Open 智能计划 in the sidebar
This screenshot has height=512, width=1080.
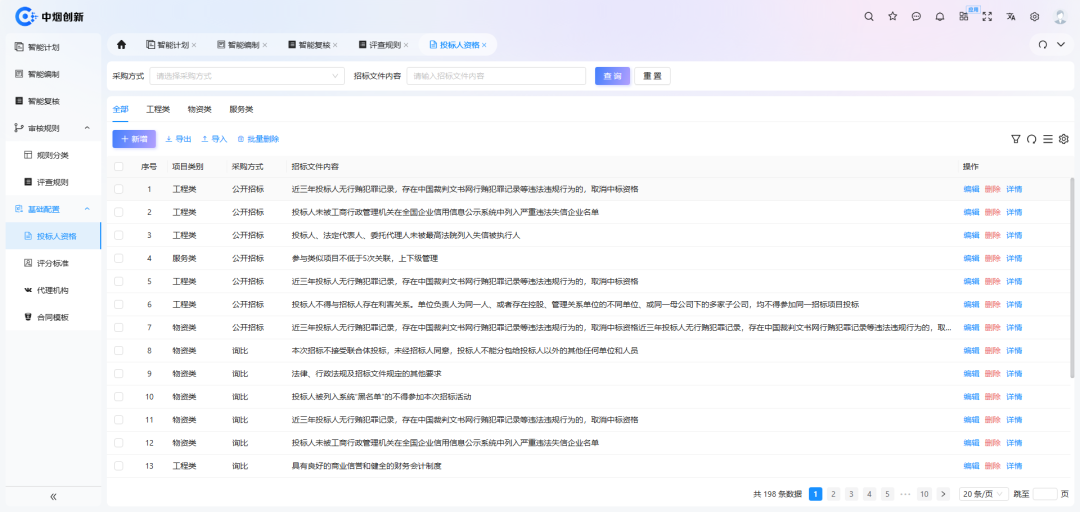[x=53, y=48]
